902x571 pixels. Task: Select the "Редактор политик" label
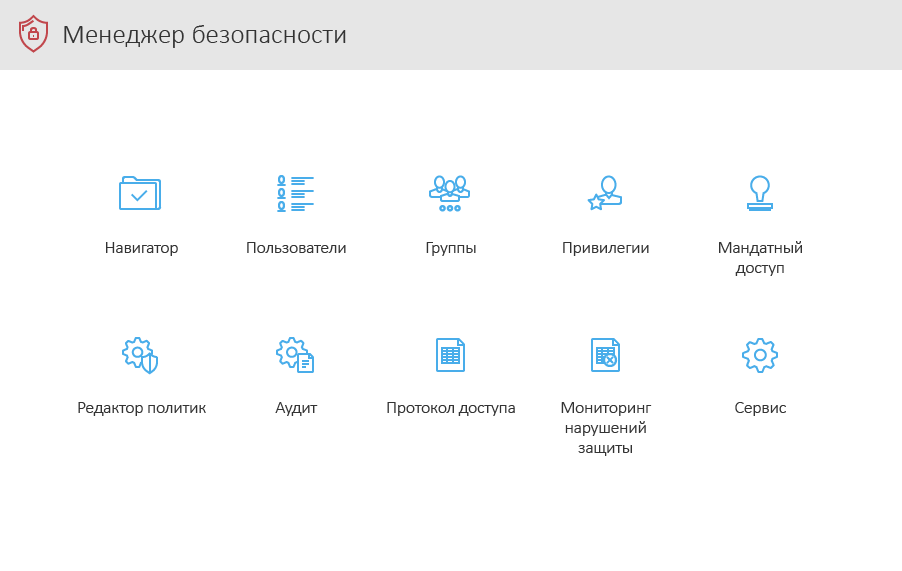coord(141,408)
